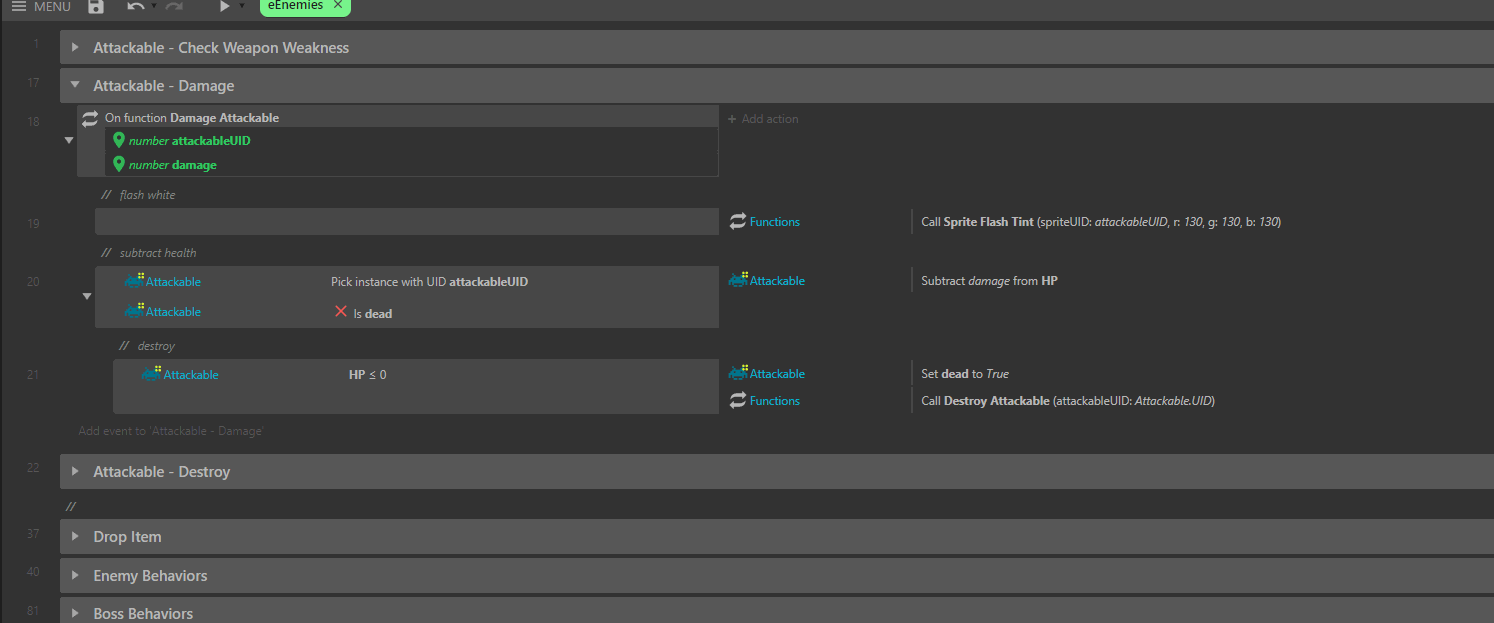Click the green pin icon beside attackableUID parameter
Viewport: 1494px width, 623px height.
[x=119, y=140]
